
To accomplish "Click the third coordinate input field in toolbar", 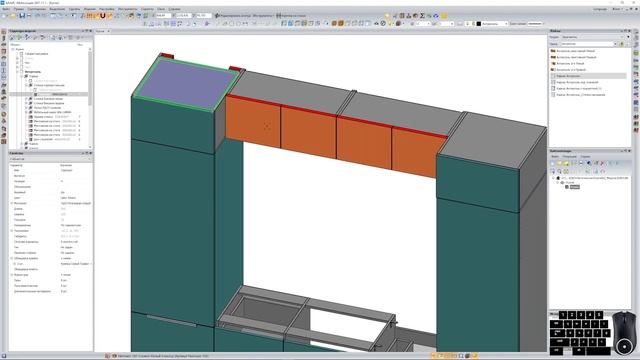I will 204,16.
